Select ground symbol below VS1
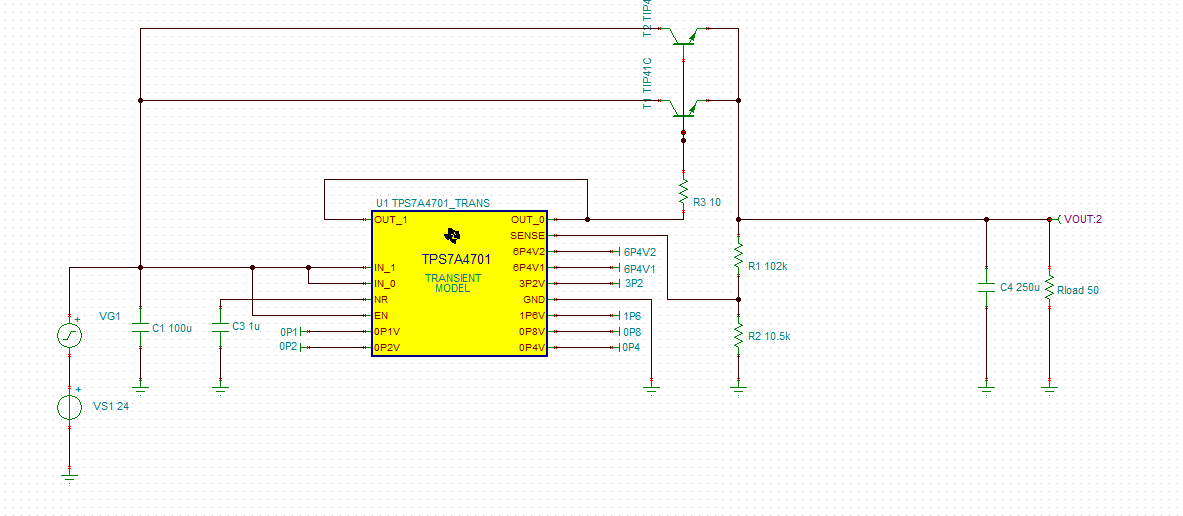Viewport: 1183px width, 516px height. [x=69, y=477]
